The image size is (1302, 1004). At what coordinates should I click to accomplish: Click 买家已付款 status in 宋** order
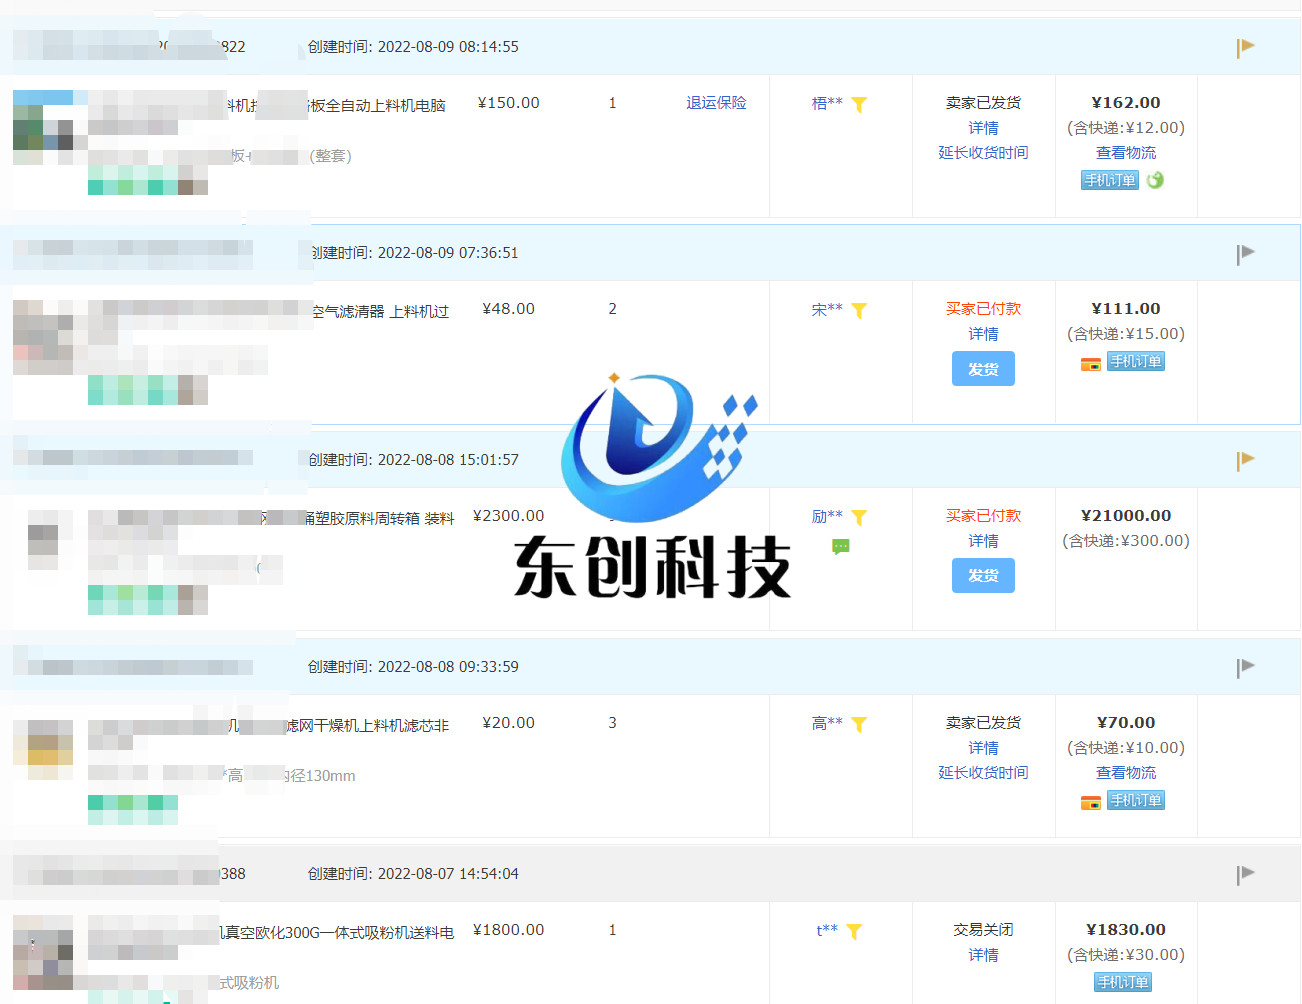pos(983,309)
